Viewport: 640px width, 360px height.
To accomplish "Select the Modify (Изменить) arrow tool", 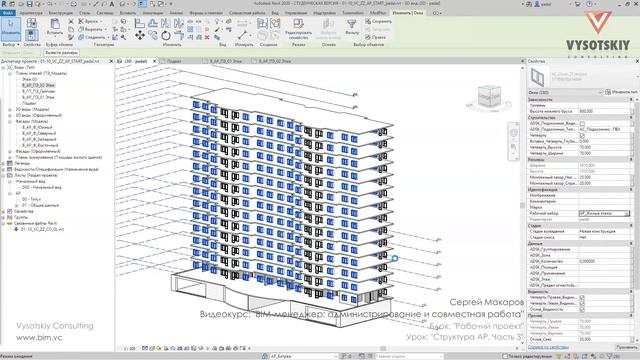I will 11,28.
